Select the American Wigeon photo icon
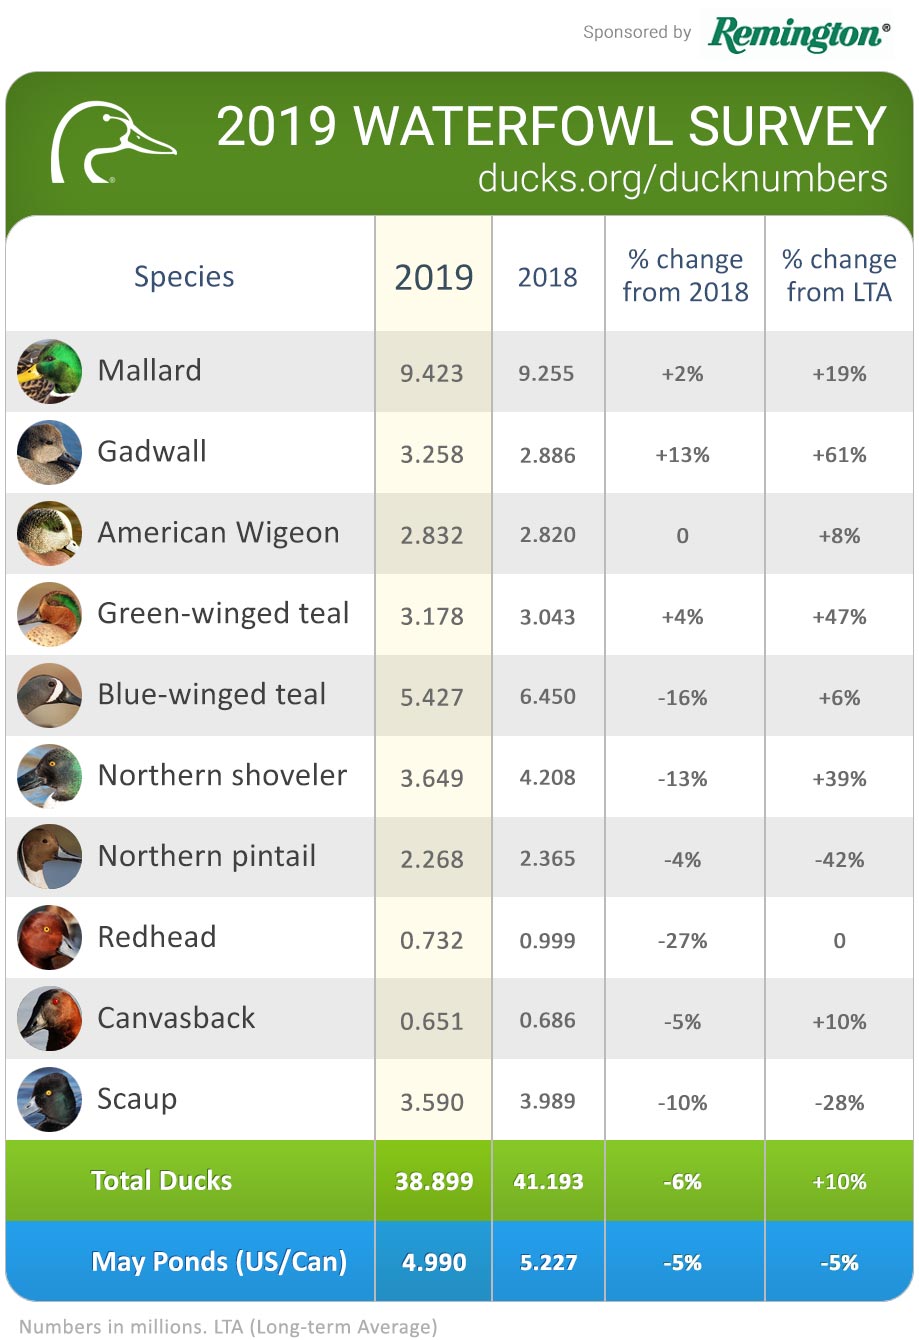Image resolution: width=919 pixels, height=1340 pixels. pyautogui.click(x=49, y=534)
